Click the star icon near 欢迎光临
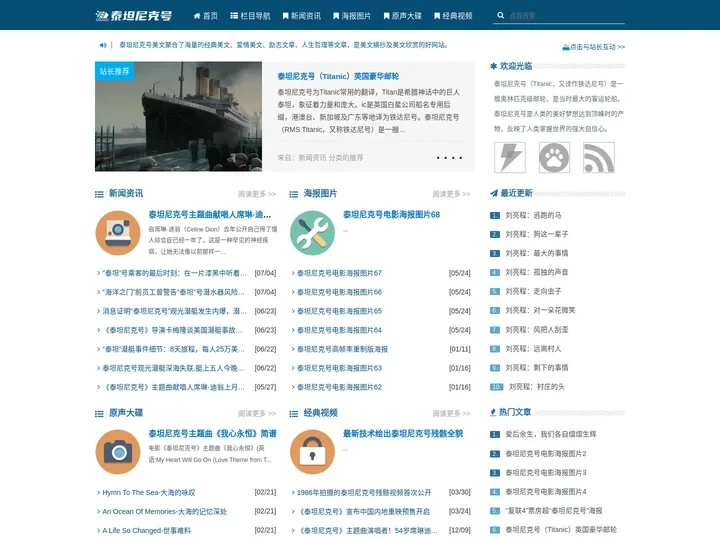The image size is (720, 540). pyautogui.click(x=494, y=66)
